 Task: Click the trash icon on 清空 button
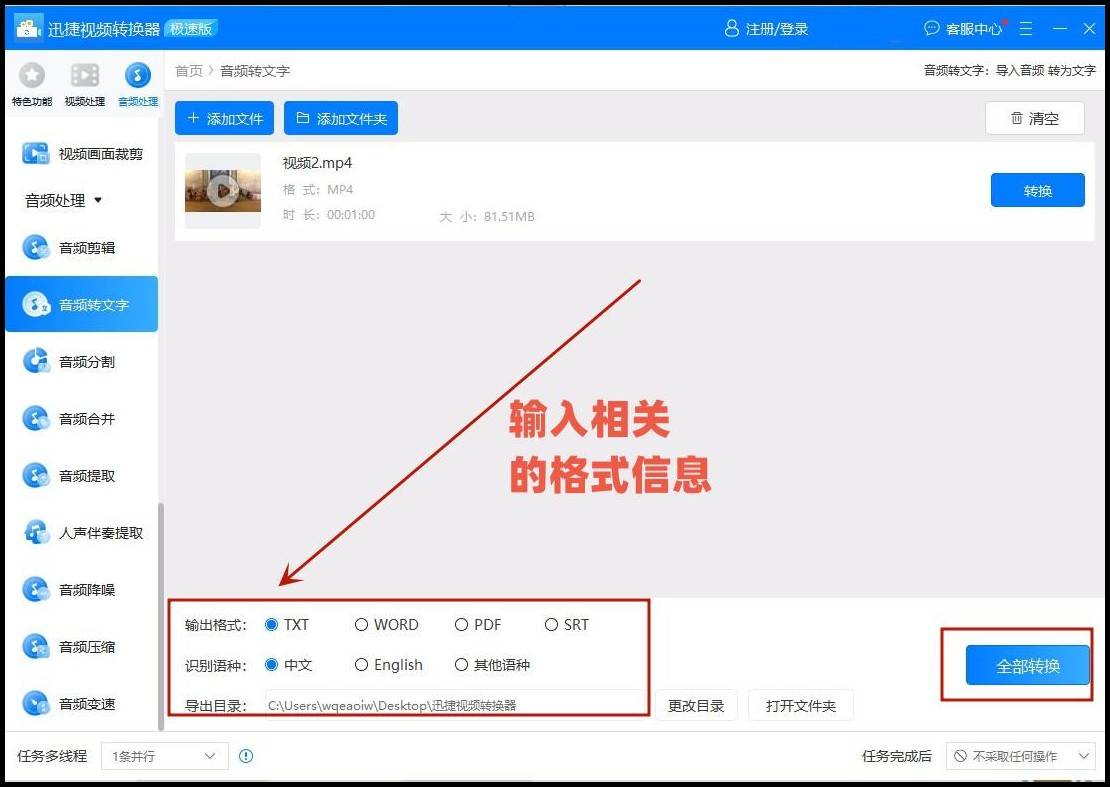tap(1017, 118)
